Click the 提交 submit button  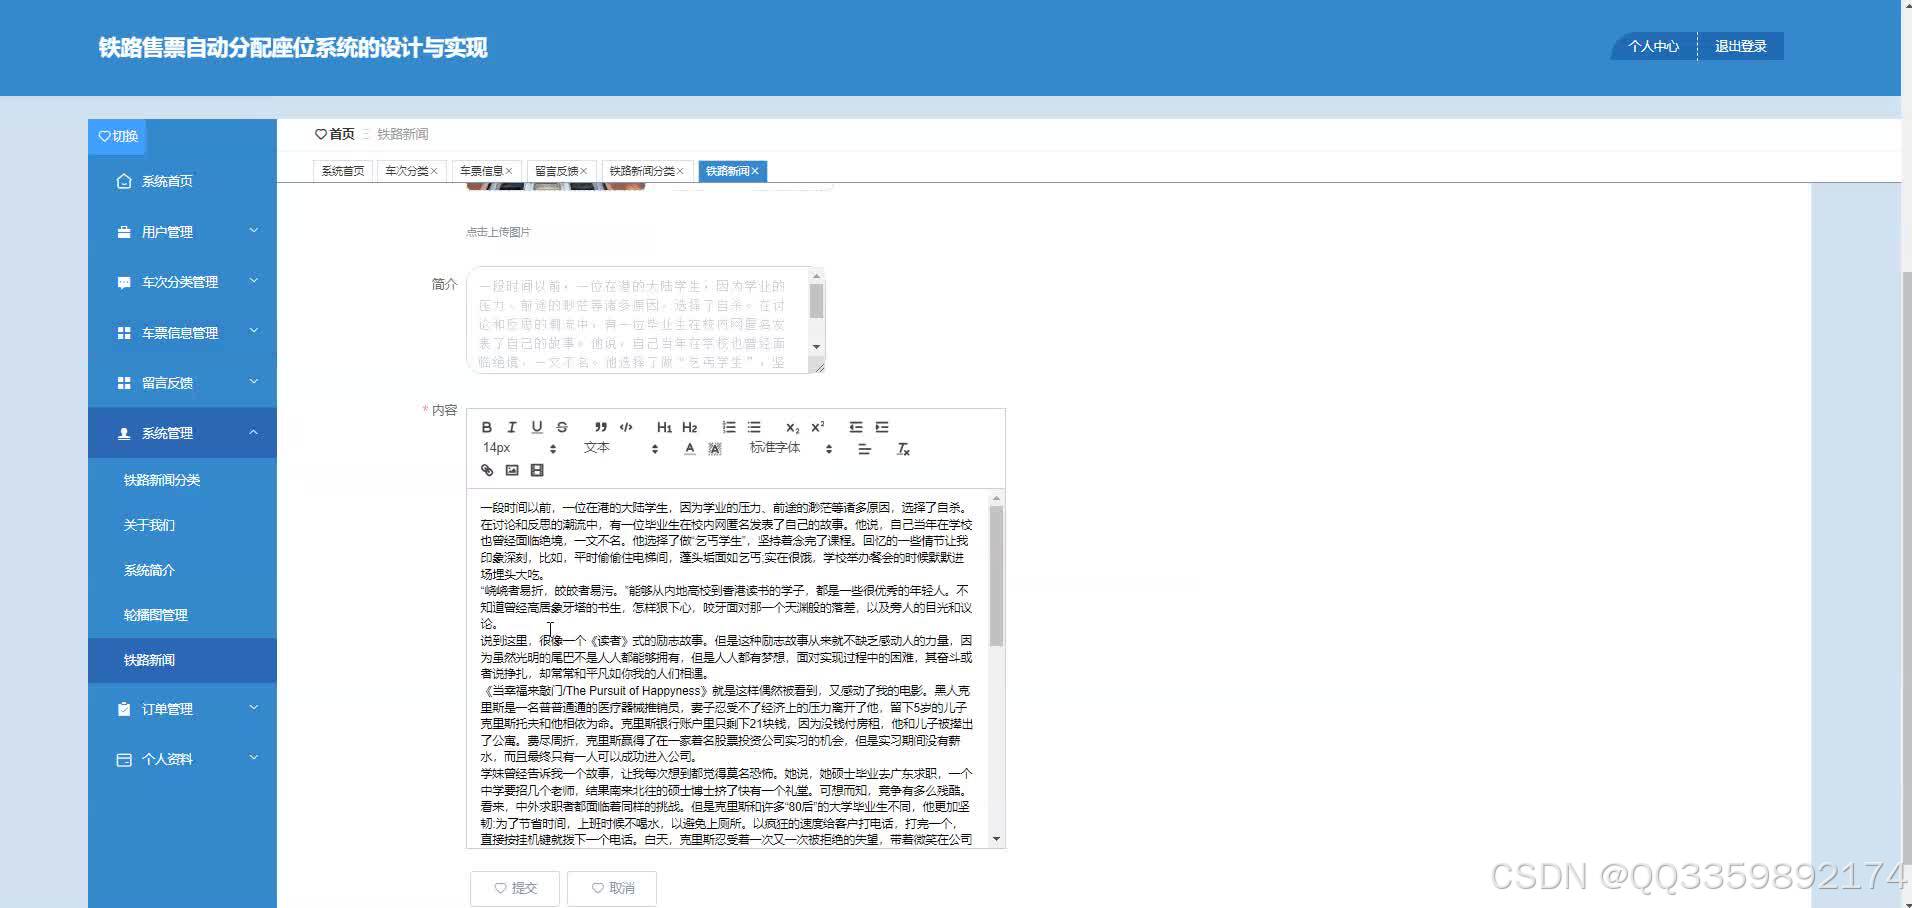coord(514,887)
